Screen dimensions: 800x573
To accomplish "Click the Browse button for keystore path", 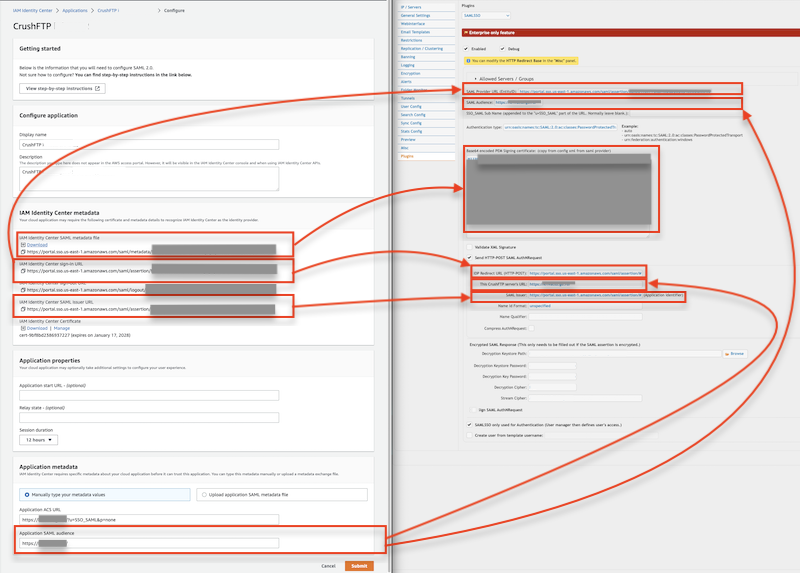I will [x=735, y=354].
